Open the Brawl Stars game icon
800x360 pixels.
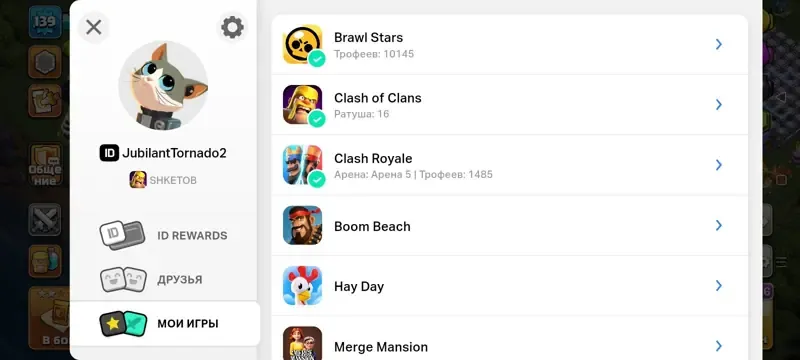coord(303,44)
